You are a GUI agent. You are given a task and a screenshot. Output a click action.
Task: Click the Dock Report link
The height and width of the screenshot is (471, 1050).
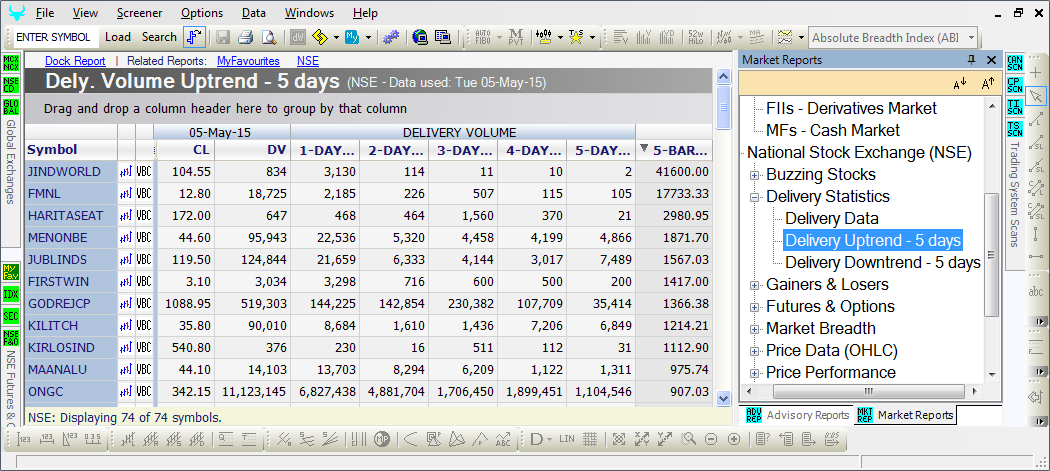click(75, 61)
